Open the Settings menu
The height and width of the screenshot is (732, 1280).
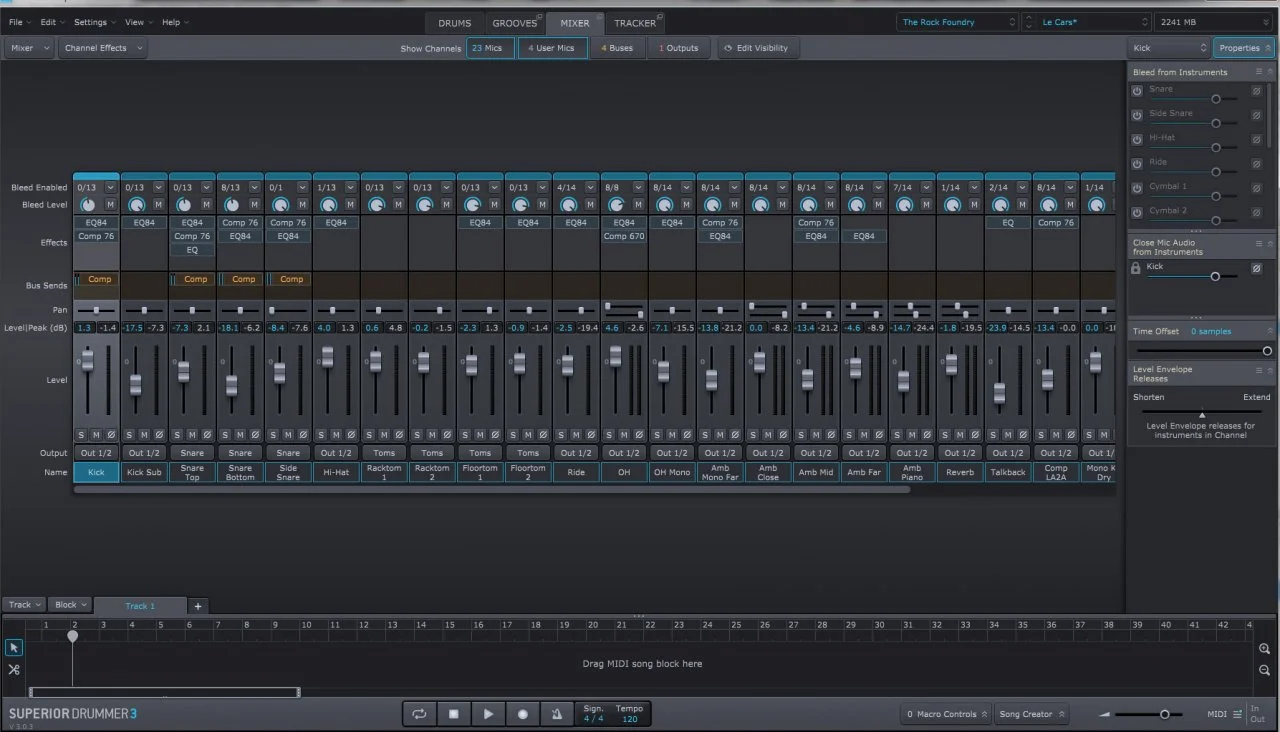tap(94, 22)
